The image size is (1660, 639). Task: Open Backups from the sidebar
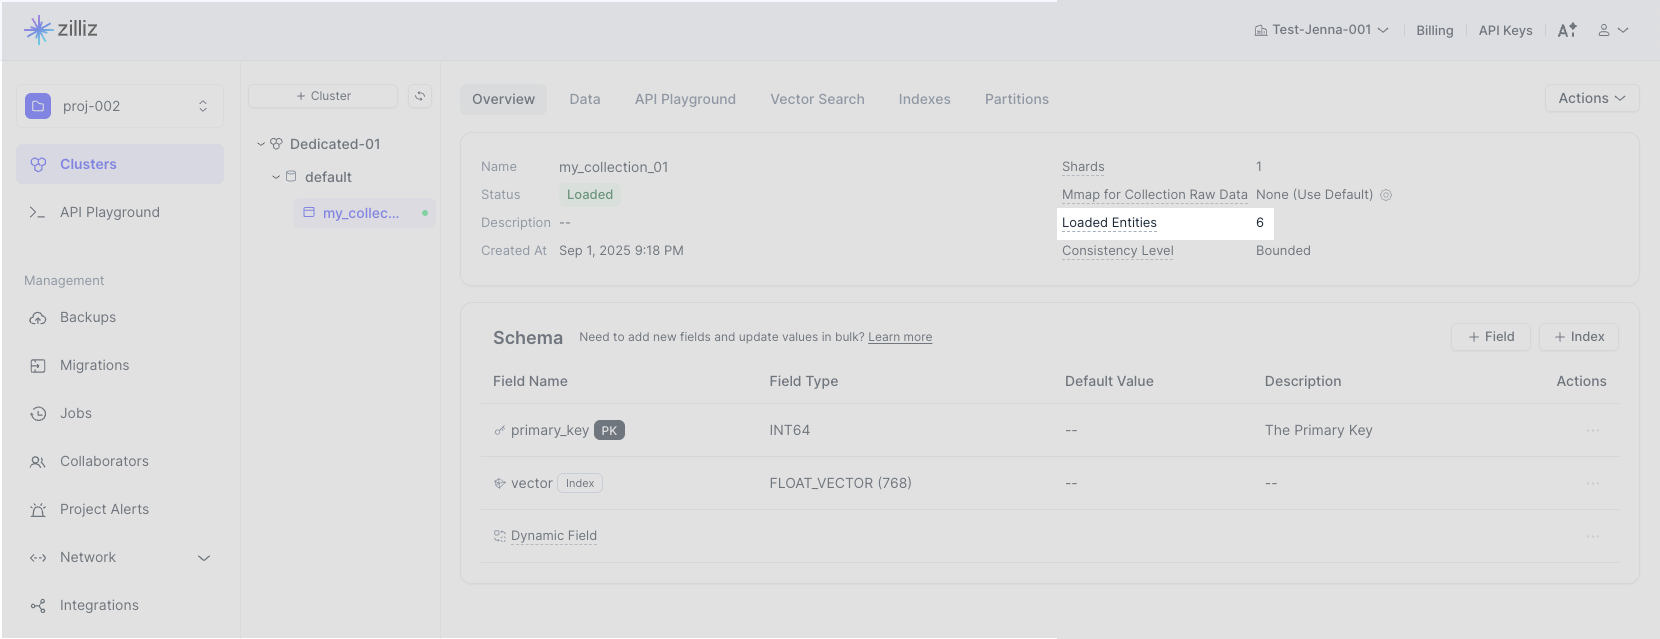88,318
